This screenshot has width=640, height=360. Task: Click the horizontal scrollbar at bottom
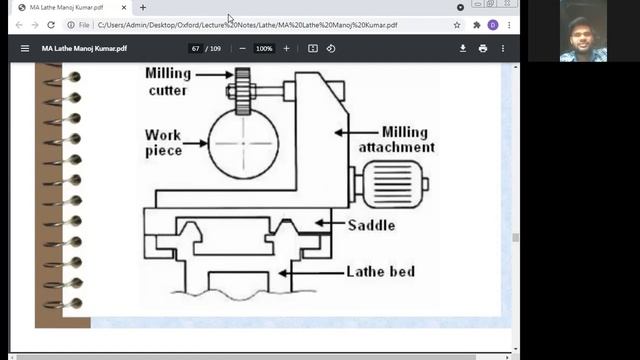coord(247,357)
